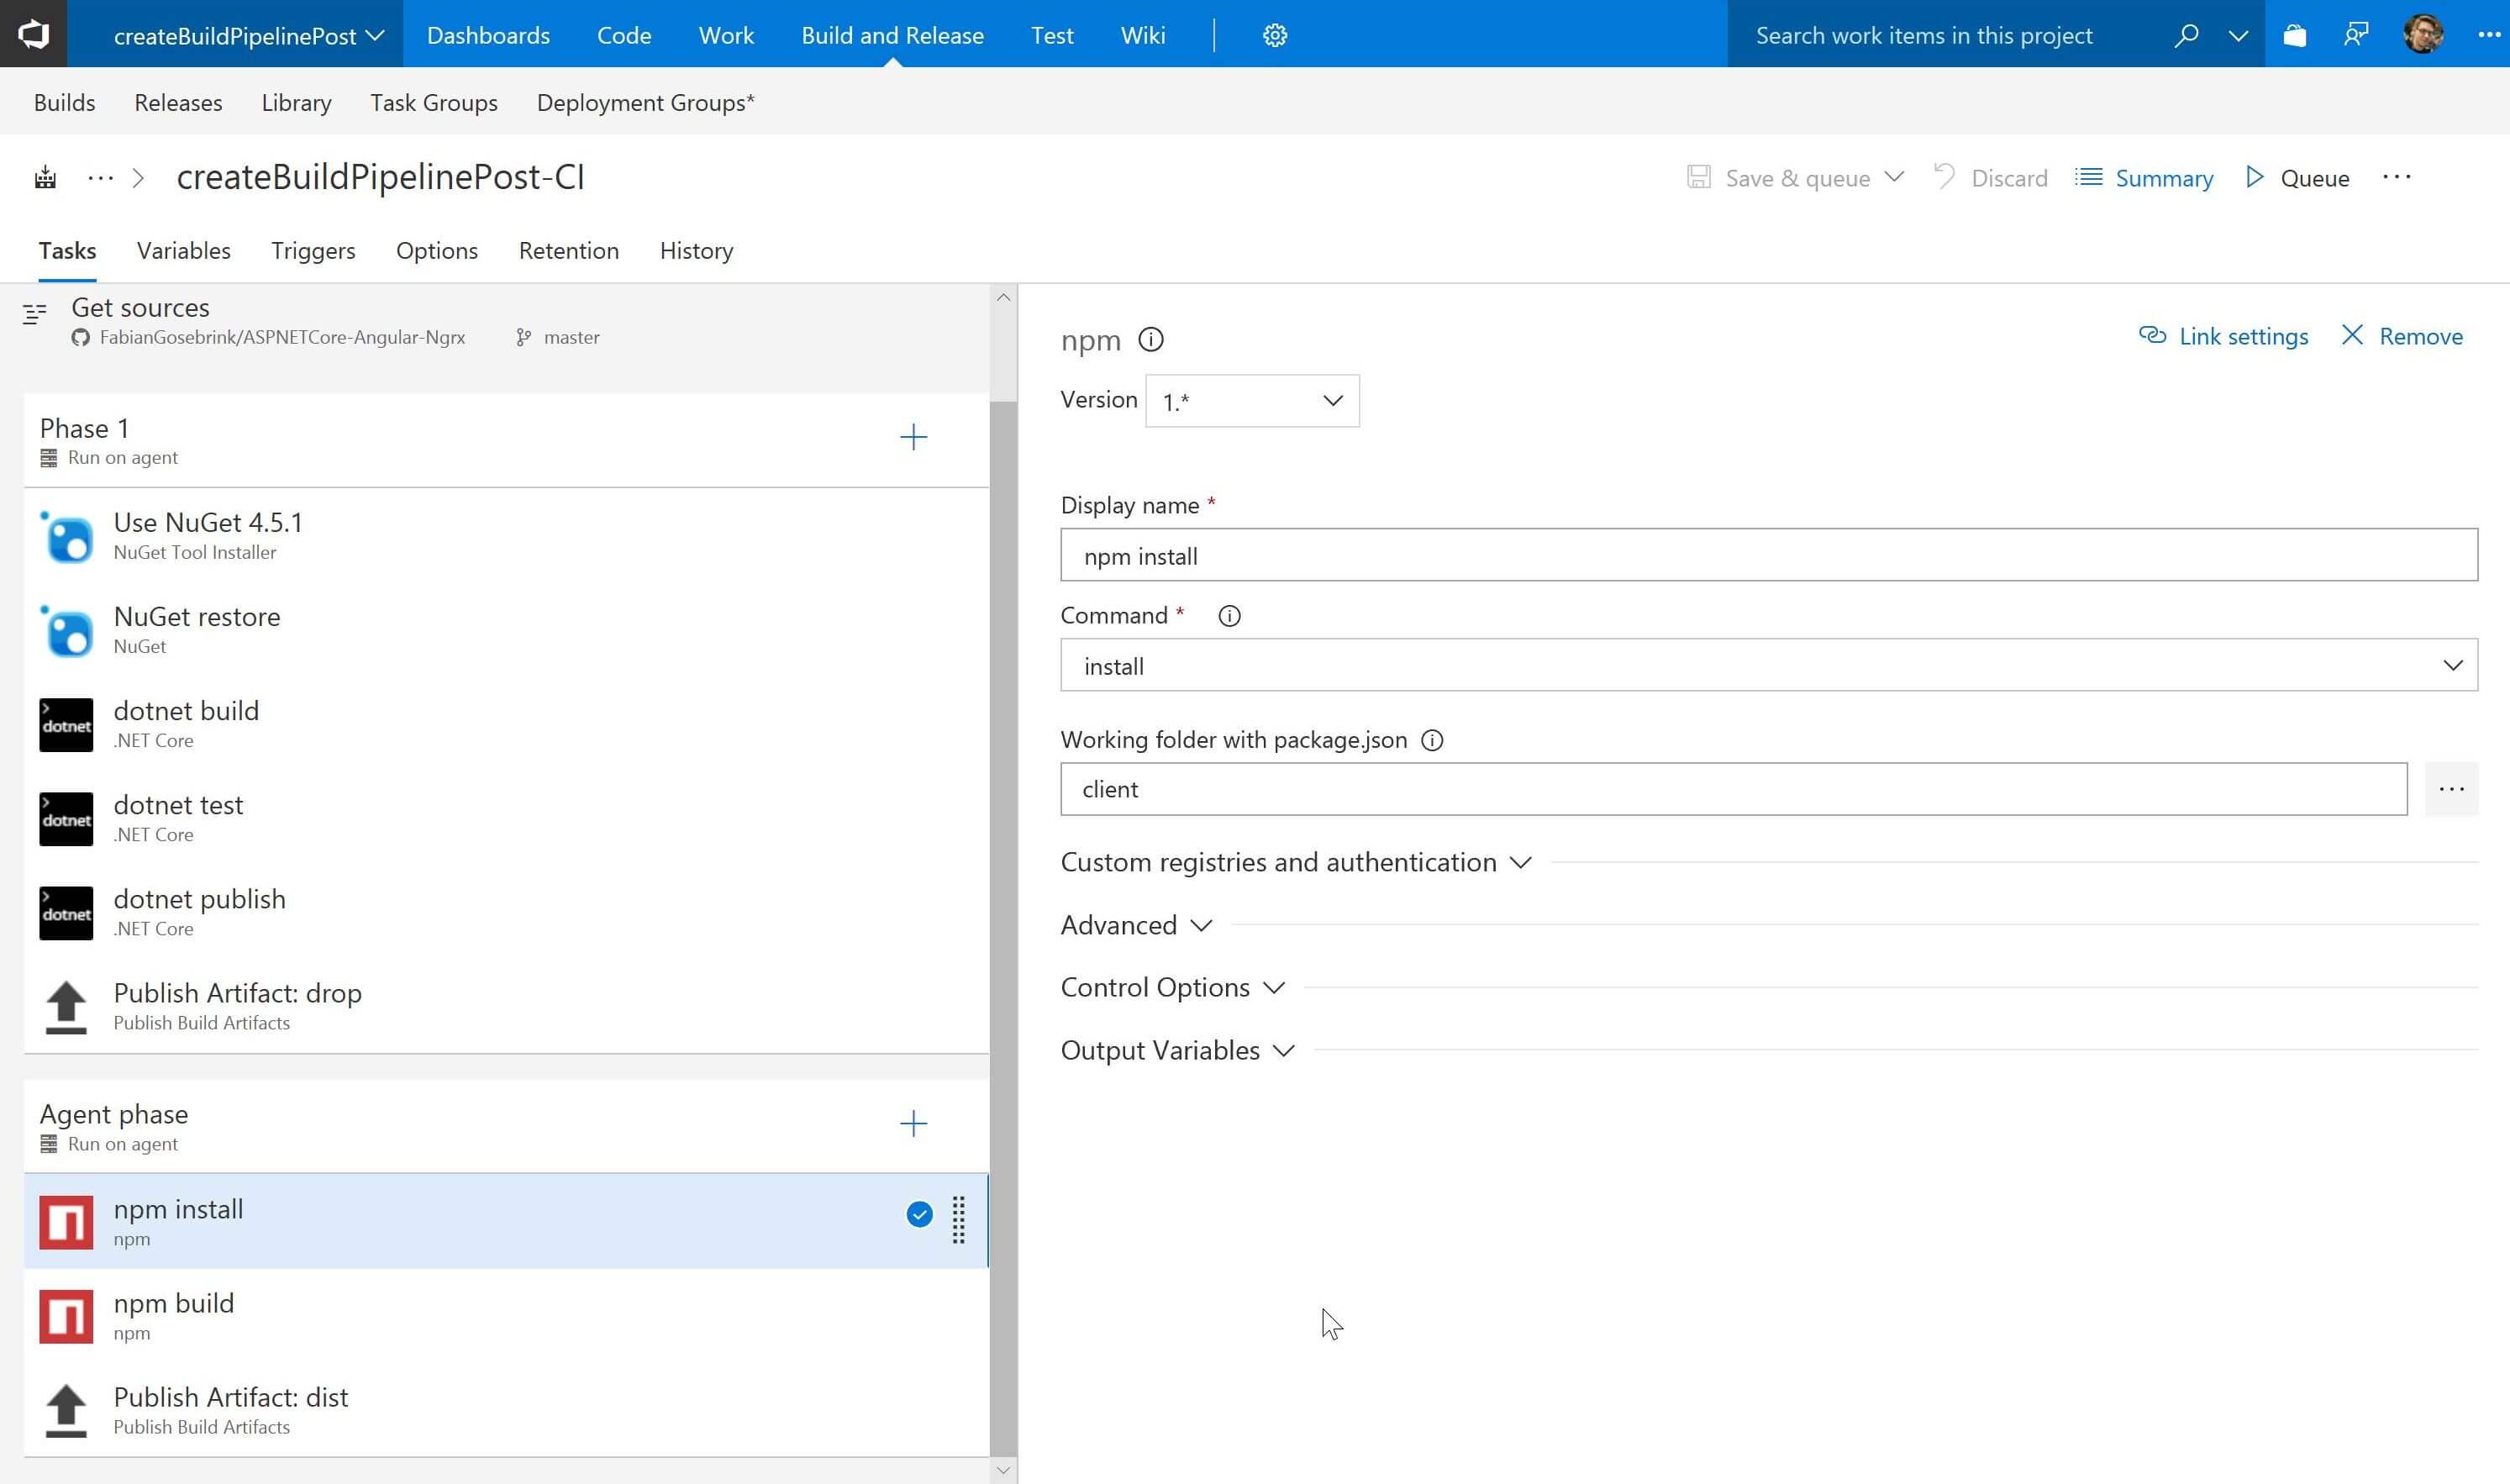Switch to the Variables tab
The image size is (2510, 1484).
[184, 251]
